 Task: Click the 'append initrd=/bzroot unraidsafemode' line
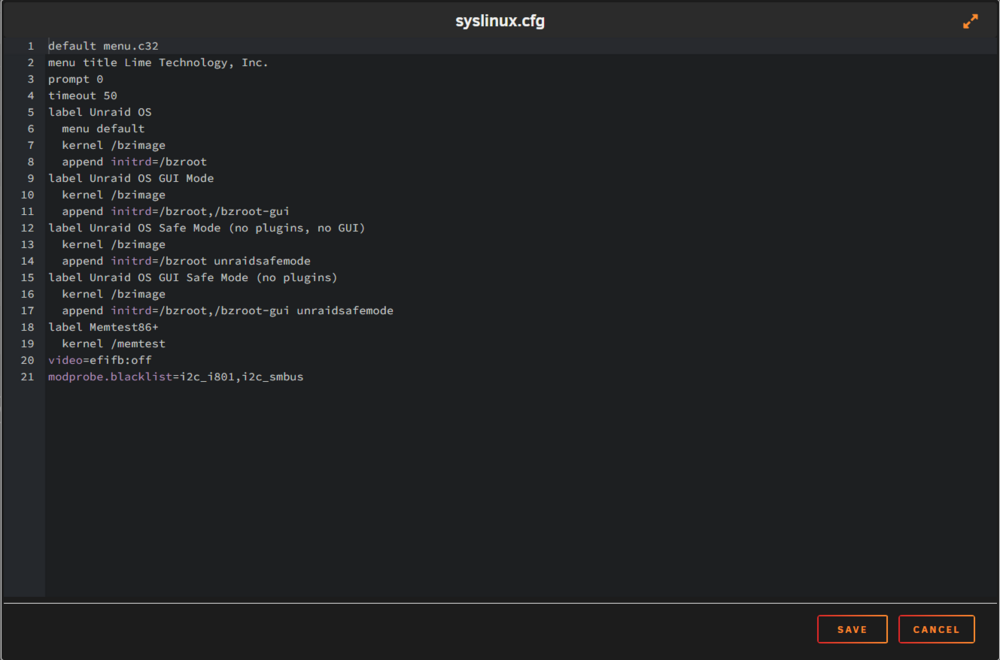click(186, 261)
